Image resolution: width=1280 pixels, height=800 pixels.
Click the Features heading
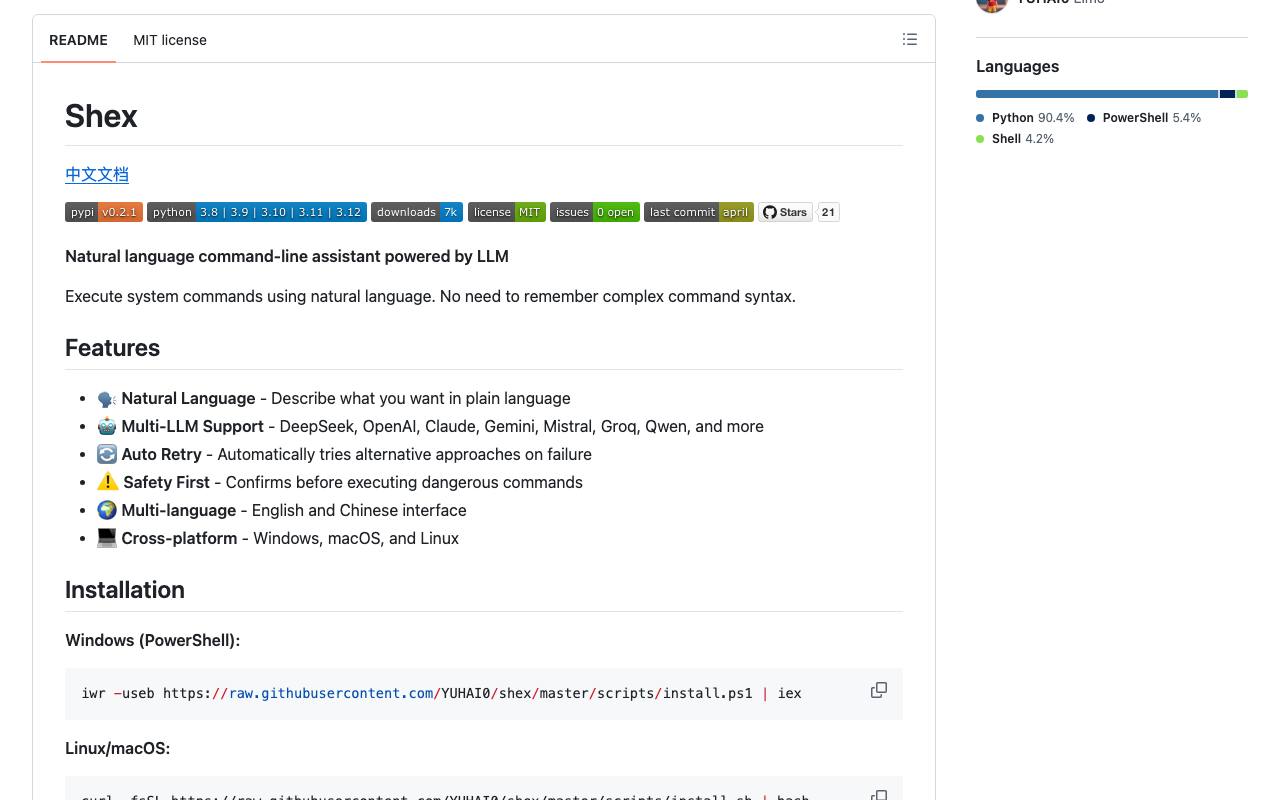pyautogui.click(x=112, y=348)
